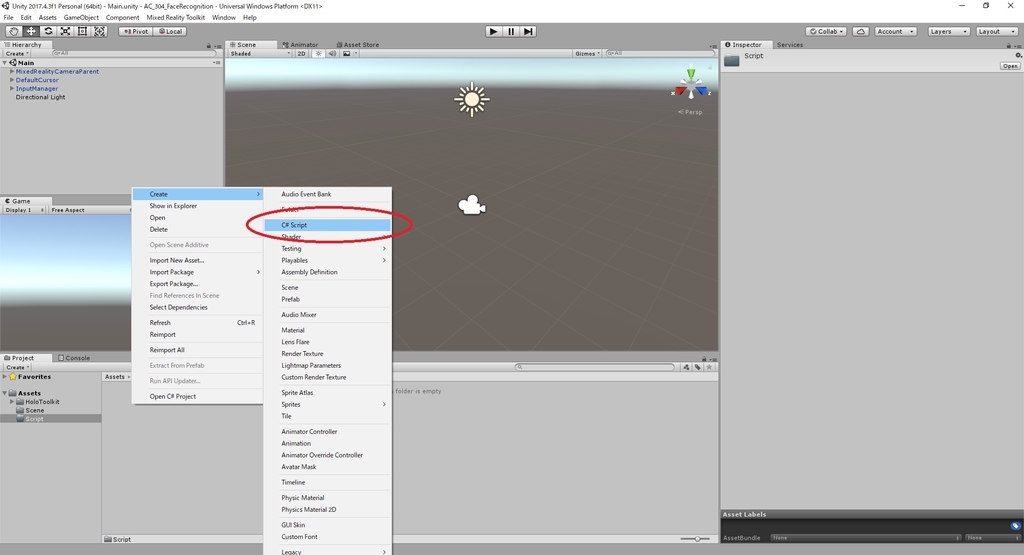Open the Shaded draw mode dropdown
The height and width of the screenshot is (555, 1024).
[x=260, y=54]
